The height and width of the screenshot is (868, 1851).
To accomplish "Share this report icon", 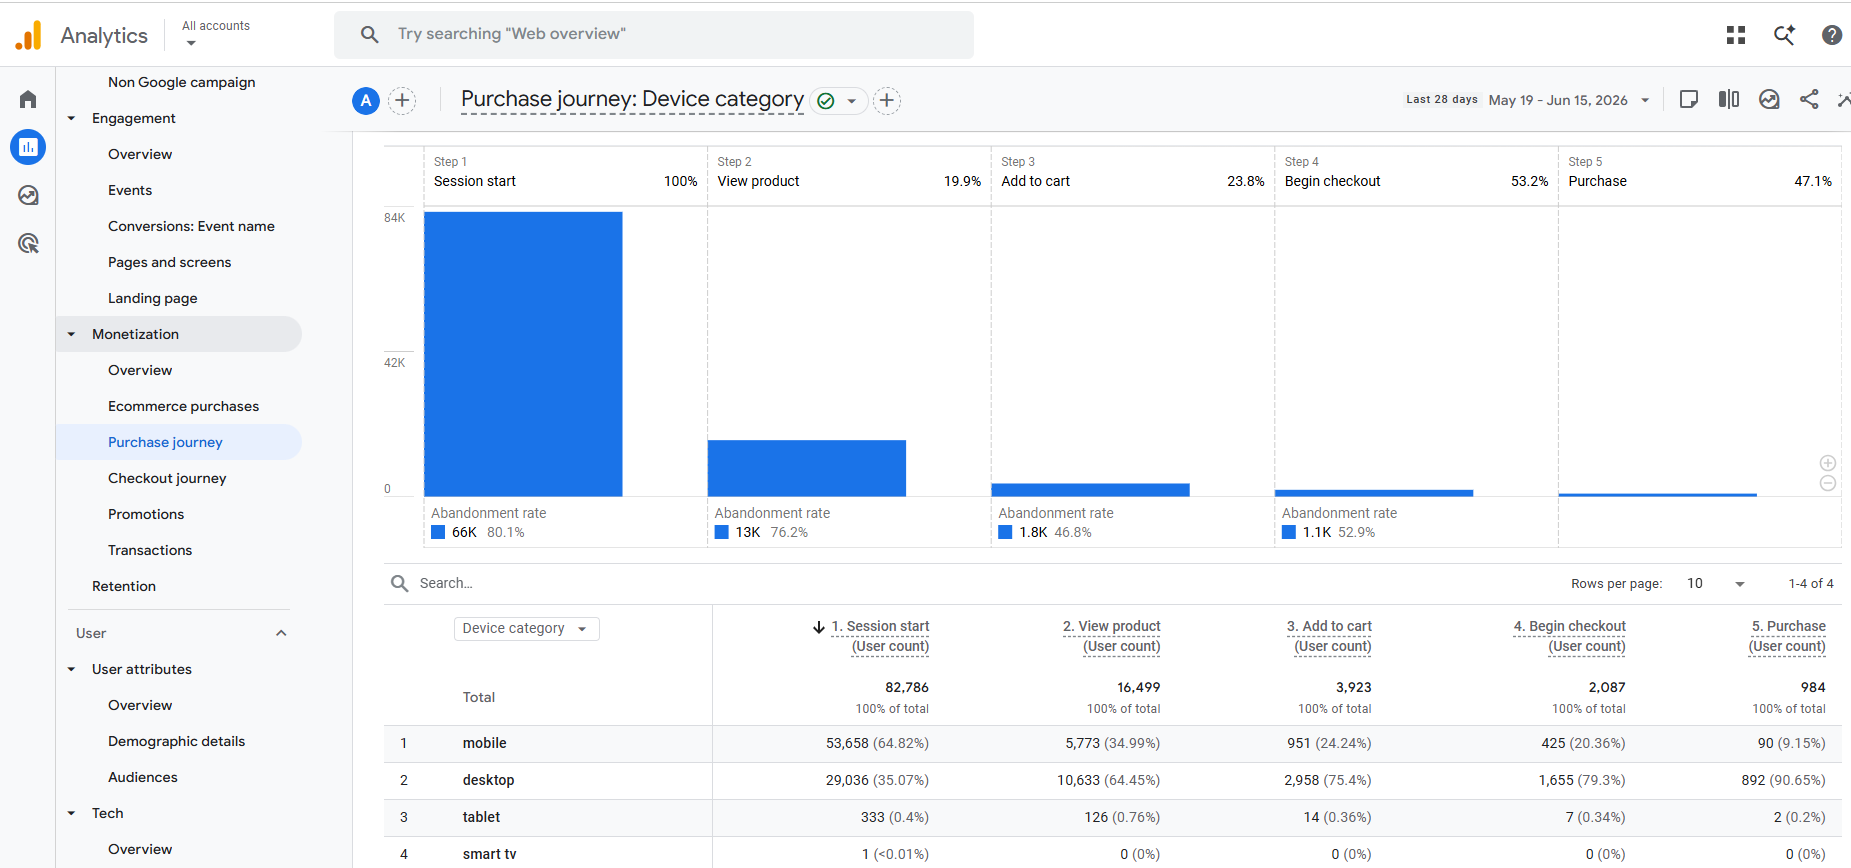I will click(1809, 99).
